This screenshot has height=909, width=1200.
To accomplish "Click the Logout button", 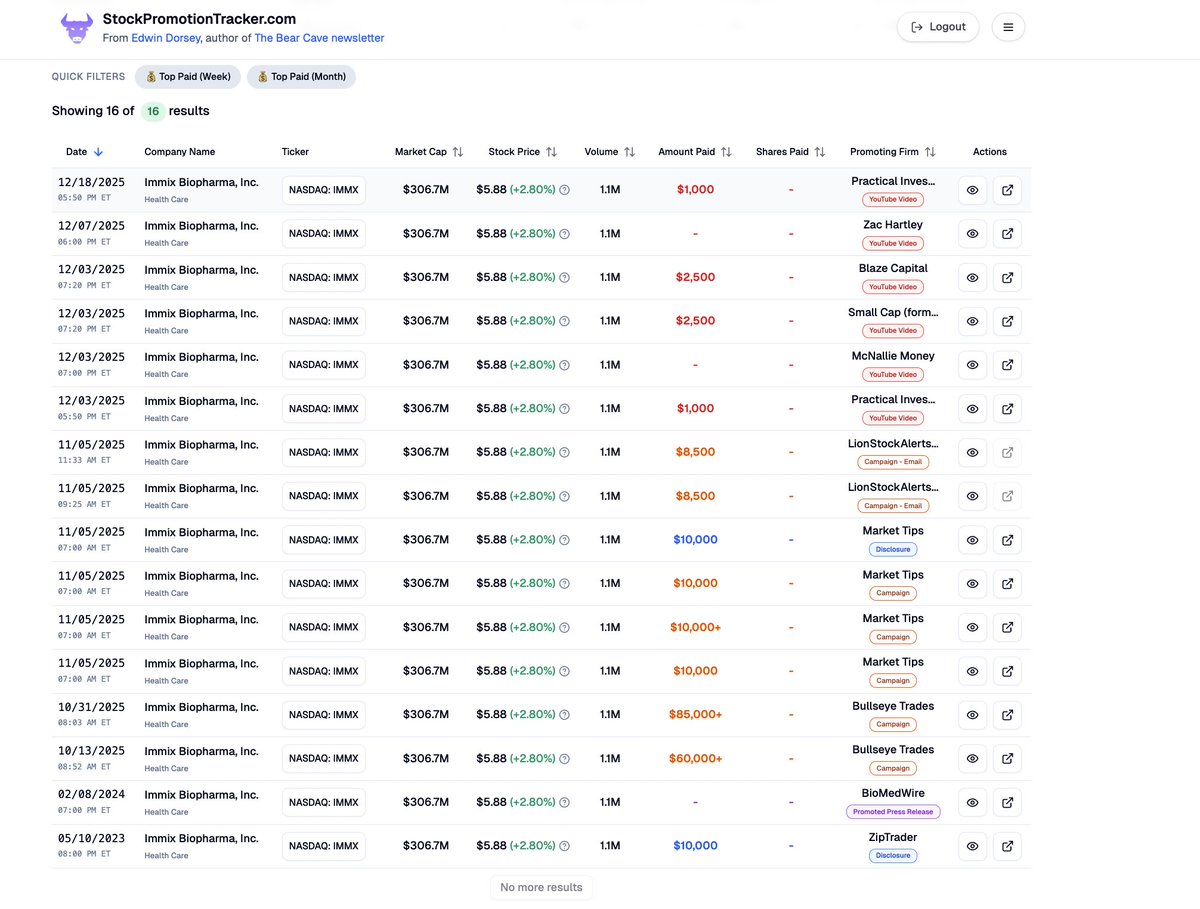I will tap(938, 27).
